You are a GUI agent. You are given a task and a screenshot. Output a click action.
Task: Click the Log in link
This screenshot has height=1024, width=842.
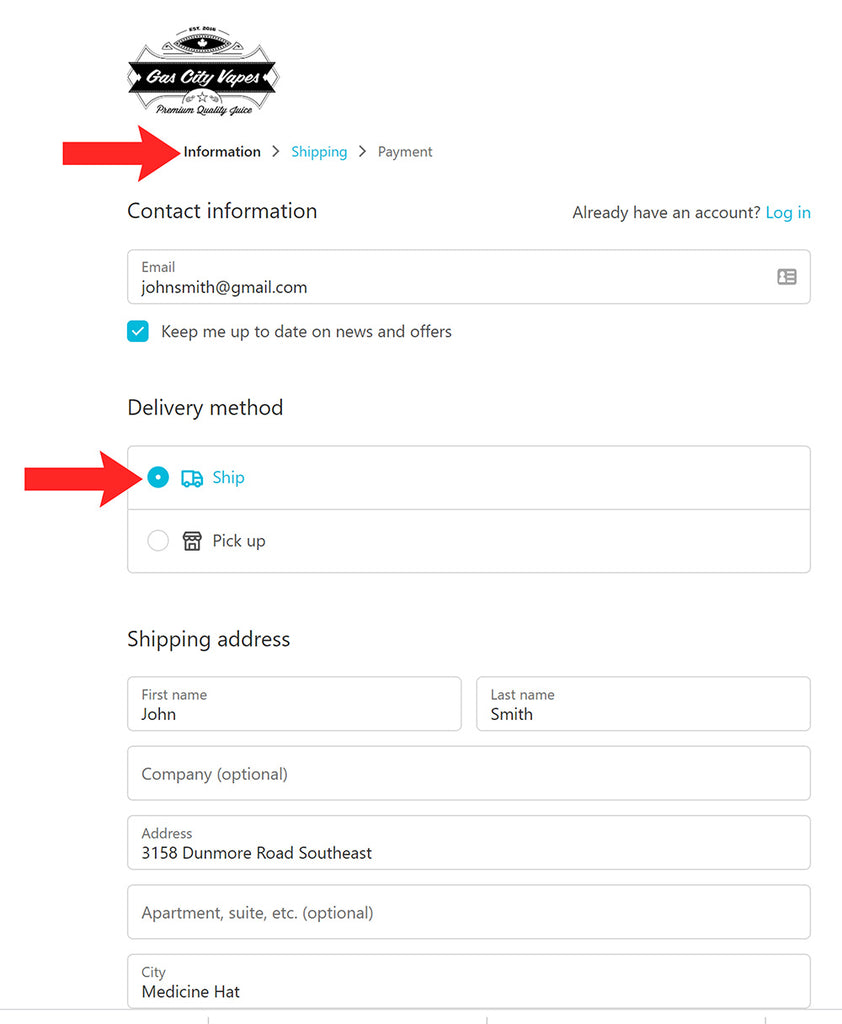[x=788, y=213]
